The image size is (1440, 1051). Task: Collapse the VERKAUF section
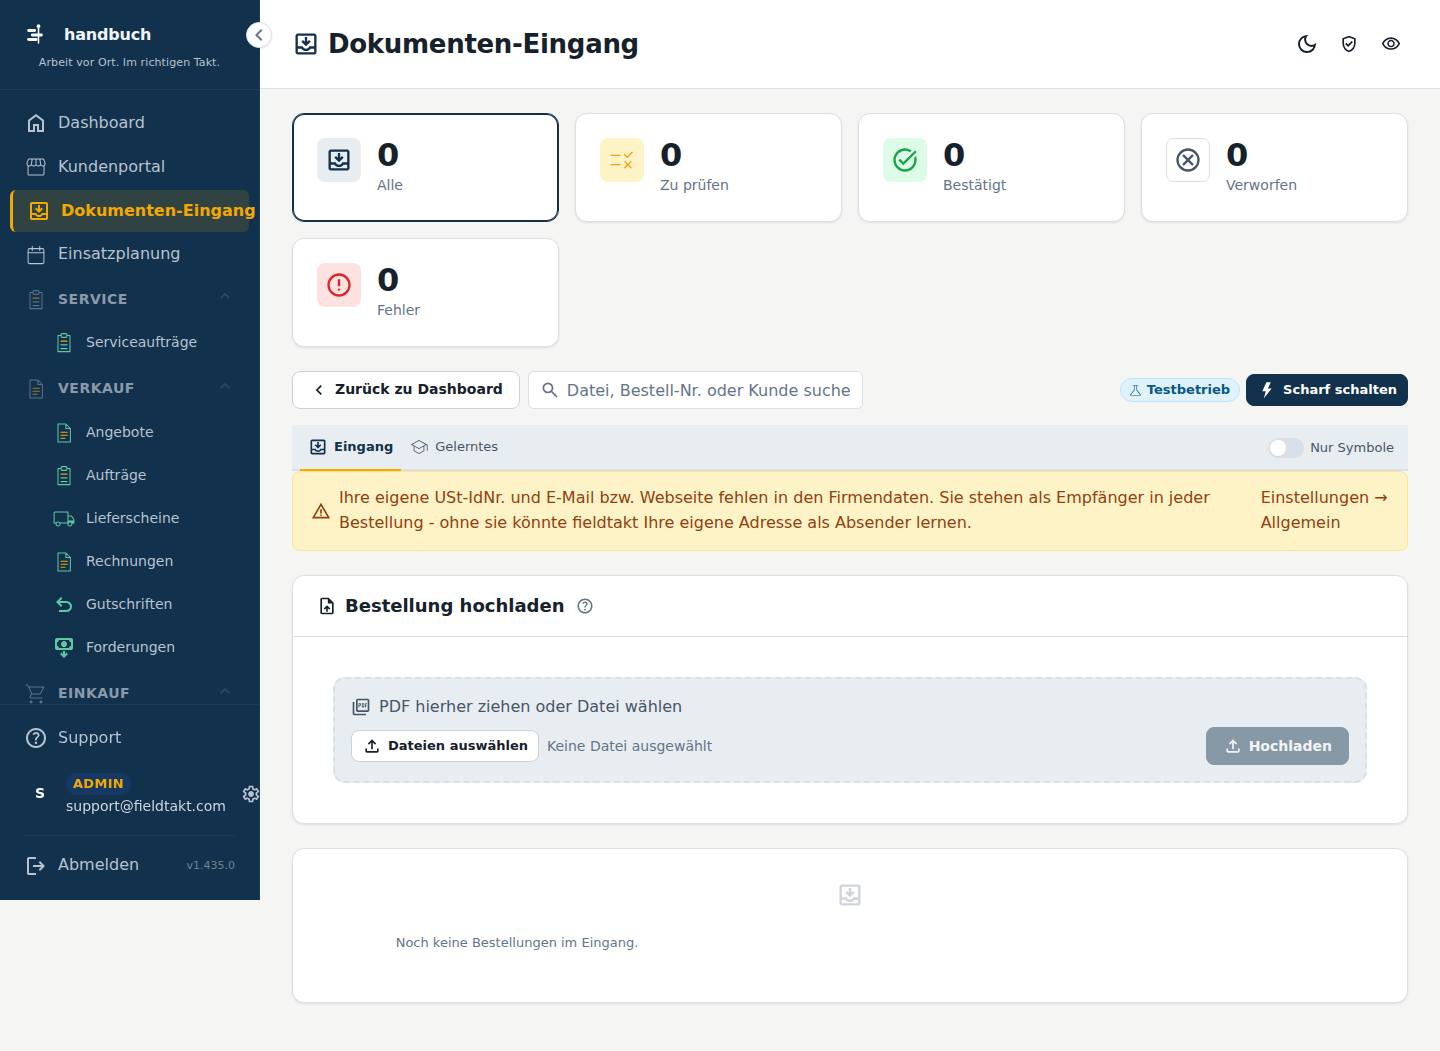click(225, 386)
